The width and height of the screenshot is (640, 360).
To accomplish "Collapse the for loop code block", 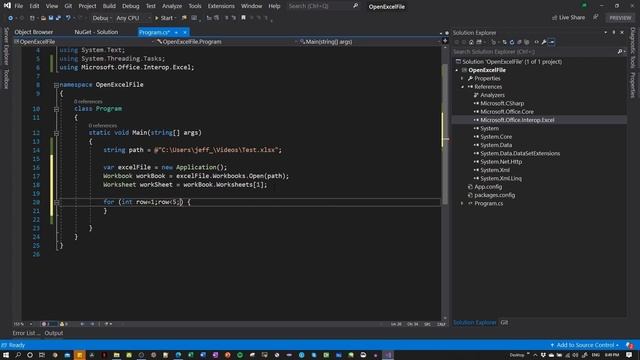I will click(x=56, y=202).
